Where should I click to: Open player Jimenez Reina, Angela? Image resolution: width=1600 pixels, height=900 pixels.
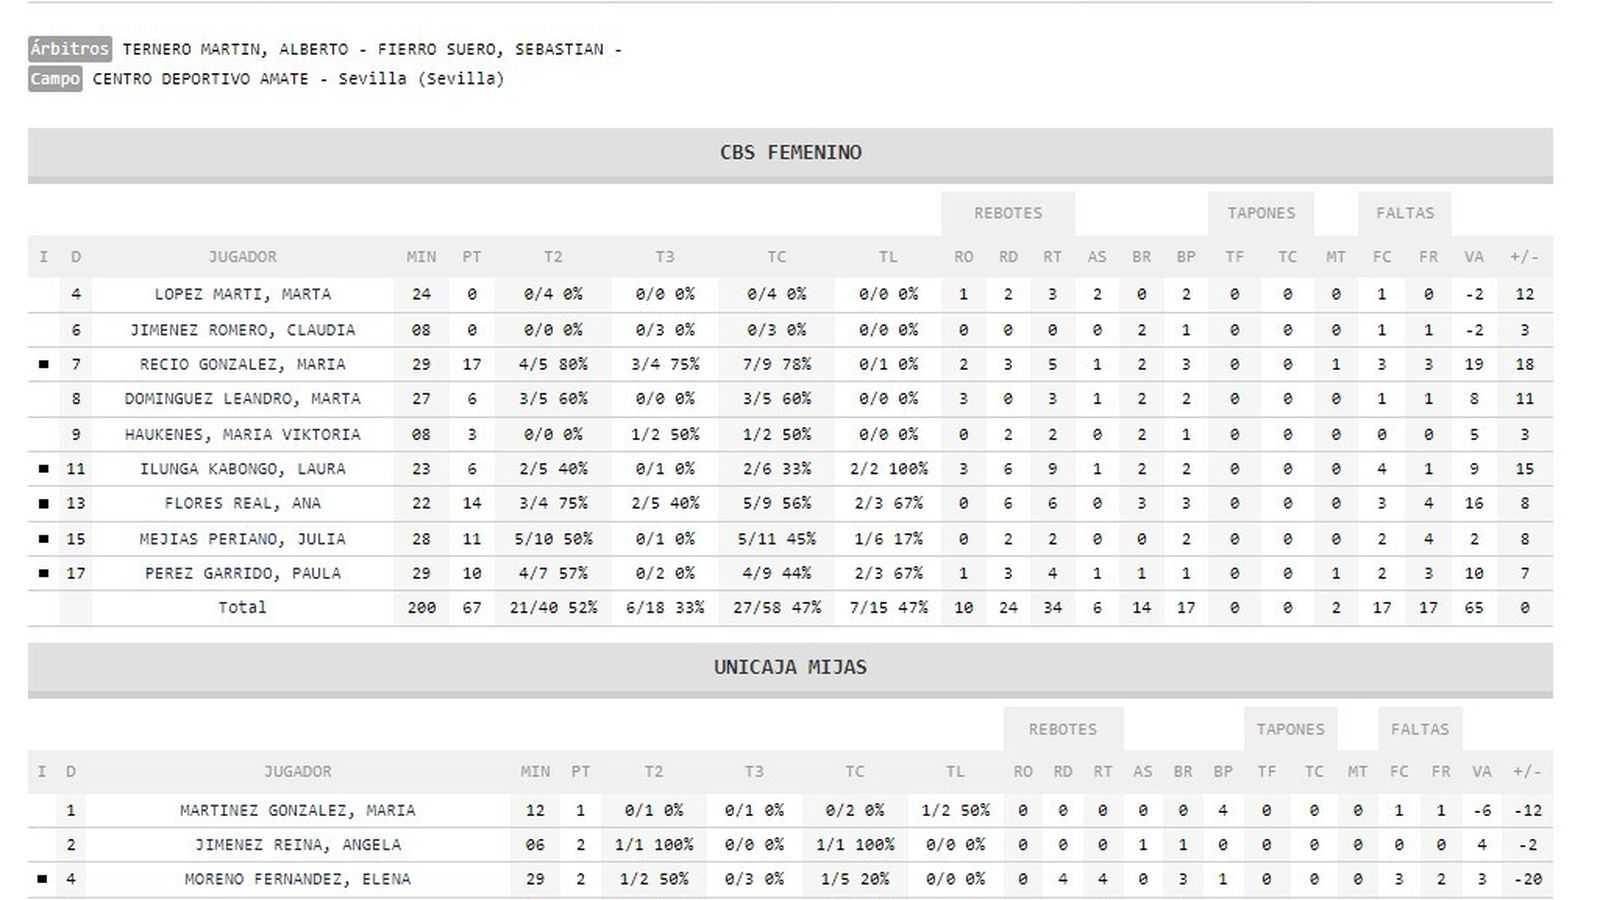tap(297, 845)
